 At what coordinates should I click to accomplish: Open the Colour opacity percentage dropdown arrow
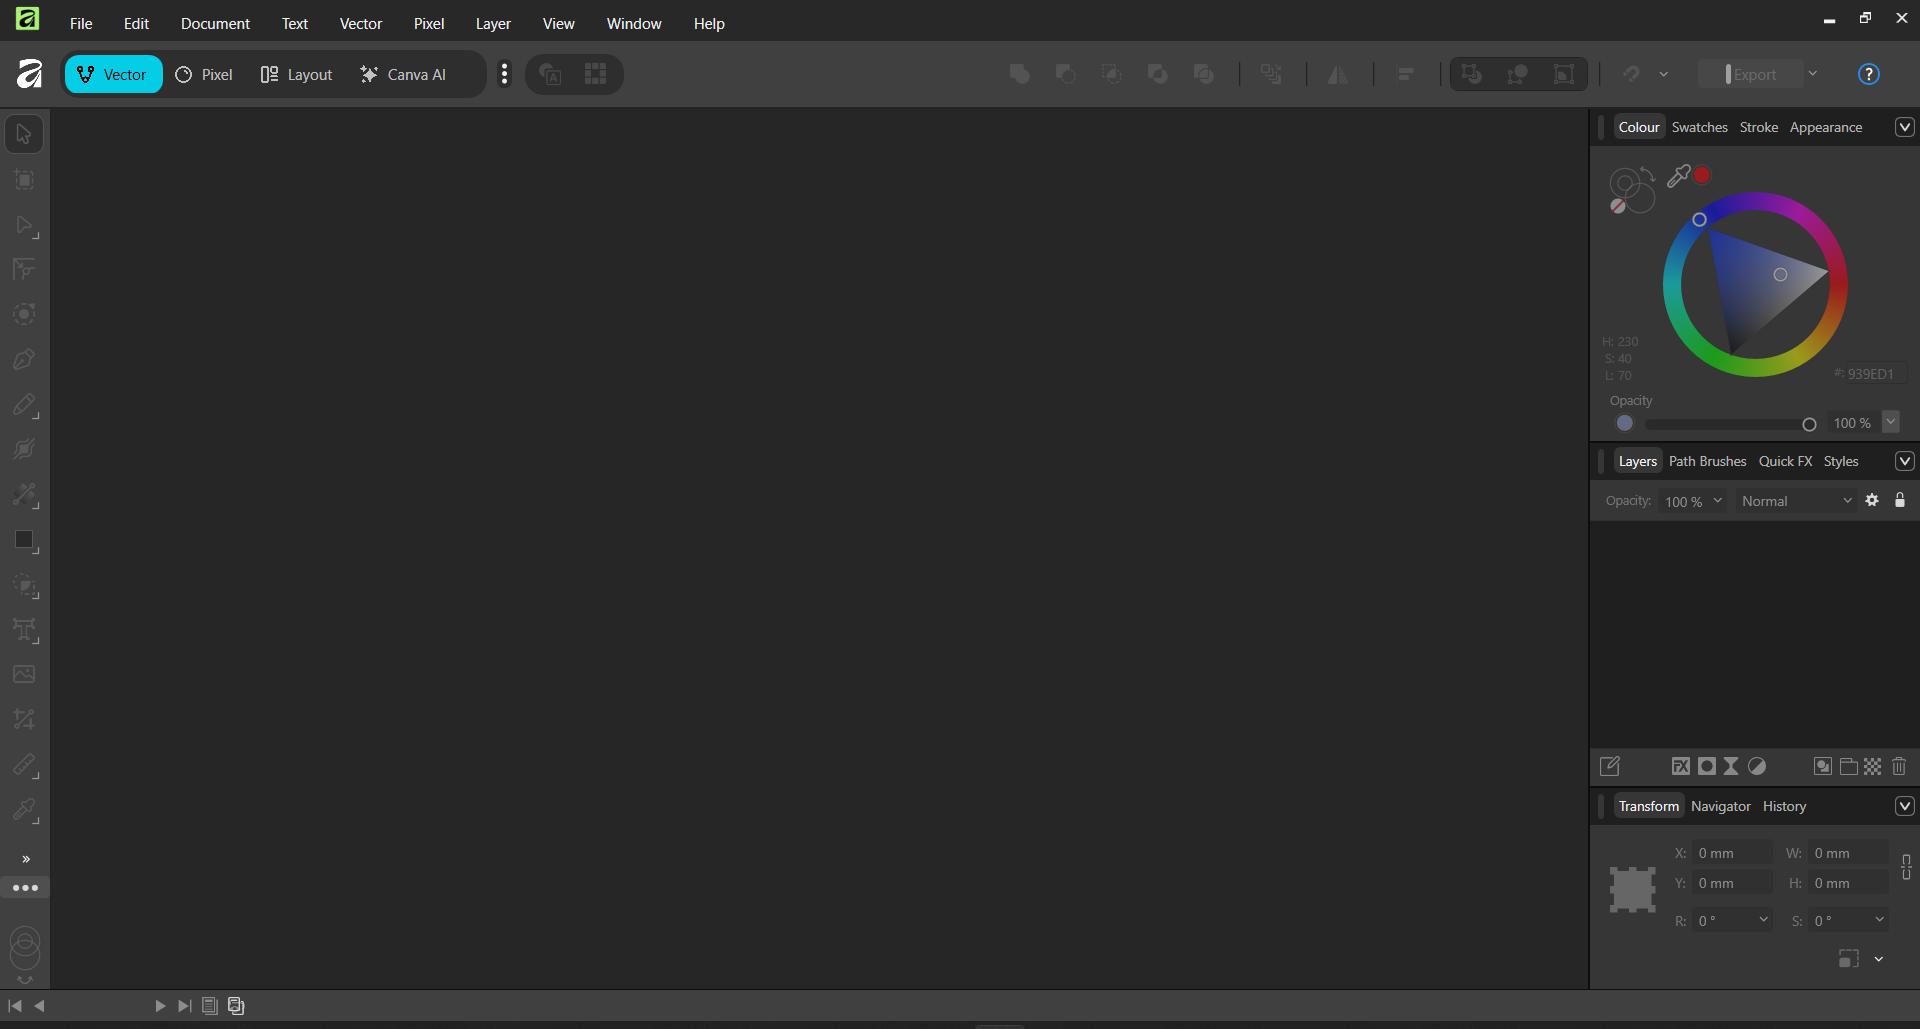click(x=1891, y=422)
